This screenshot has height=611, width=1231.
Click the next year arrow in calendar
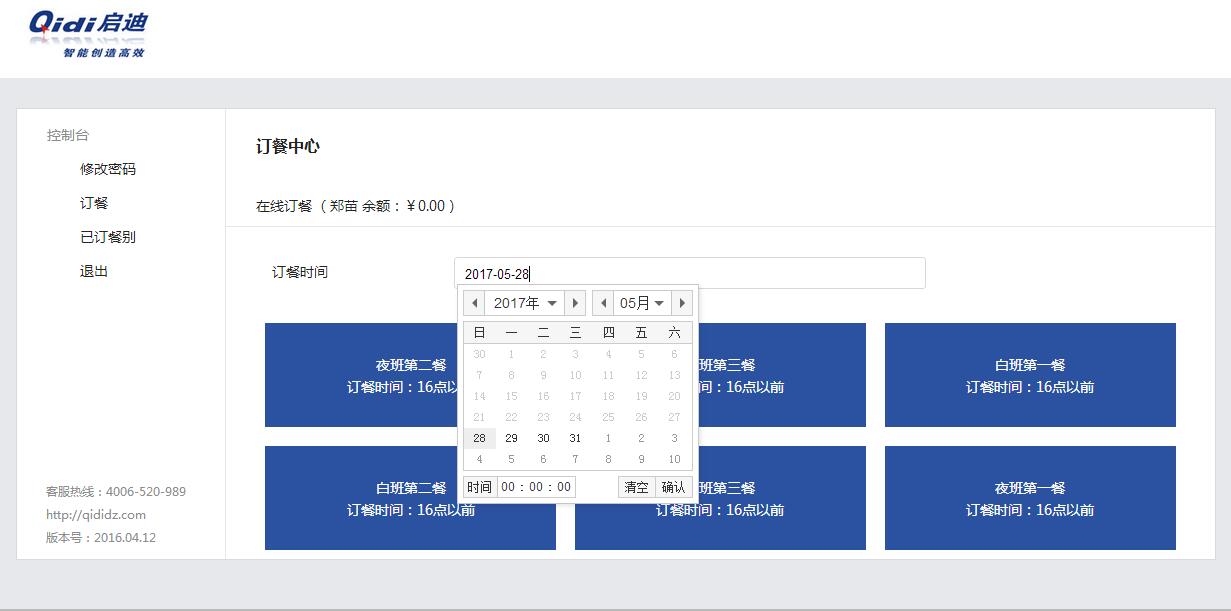[x=575, y=303]
